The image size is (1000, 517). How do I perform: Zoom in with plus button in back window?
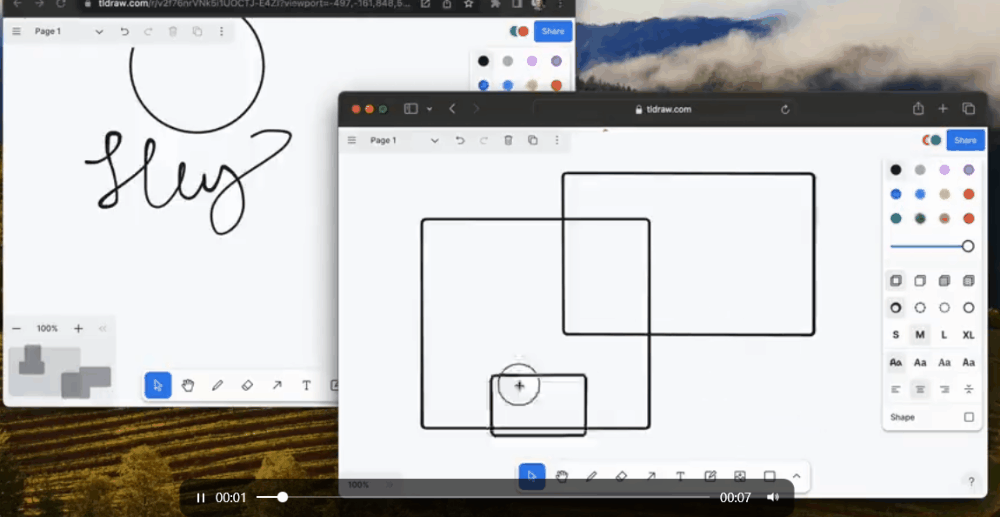(x=78, y=328)
